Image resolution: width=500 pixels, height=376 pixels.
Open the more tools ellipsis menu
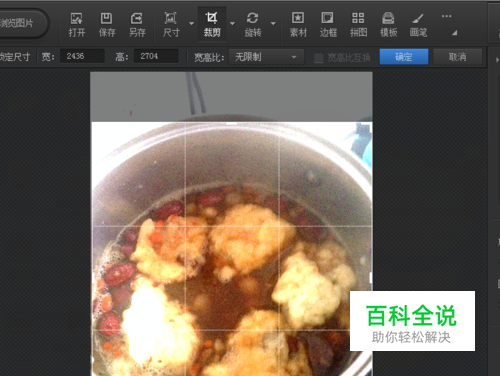coord(446,16)
